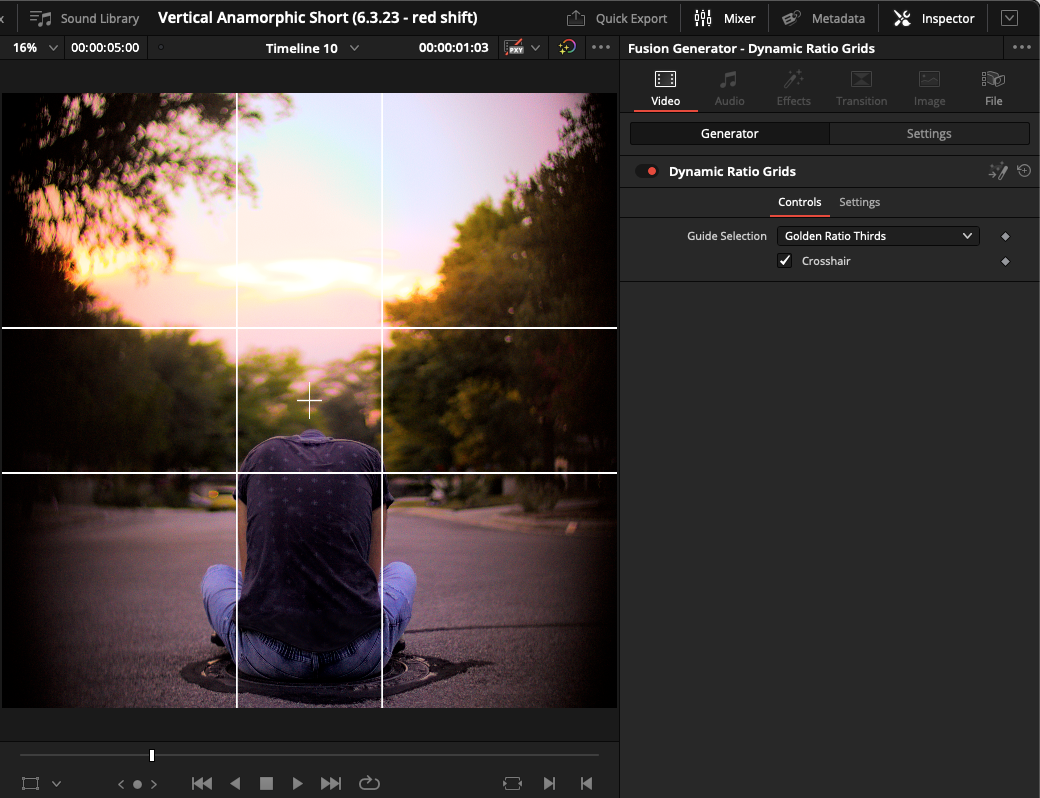Open the Controls sub-tab

pyautogui.click(x=799, y=202)
